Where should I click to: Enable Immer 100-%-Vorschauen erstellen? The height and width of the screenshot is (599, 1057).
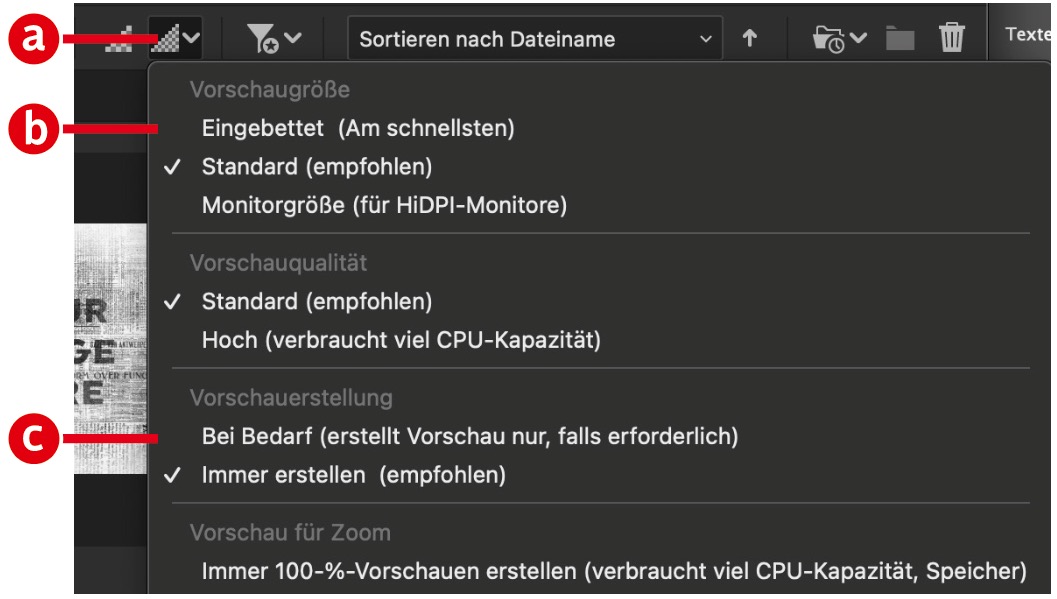613,572
